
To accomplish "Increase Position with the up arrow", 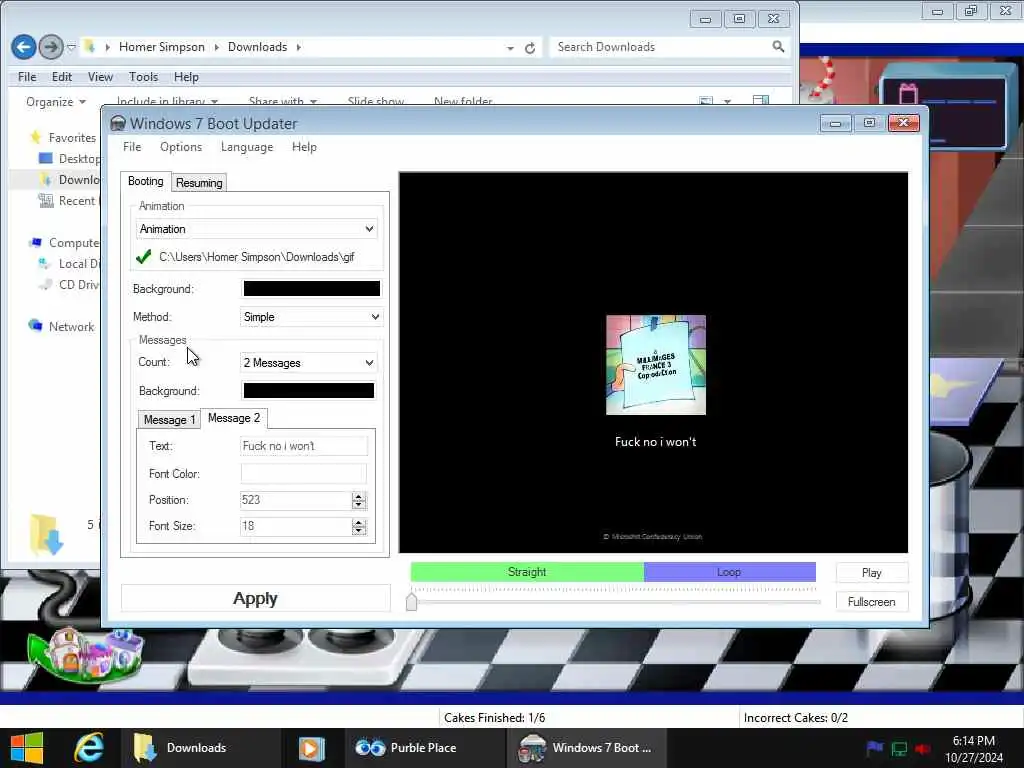I will pos(359,496).
